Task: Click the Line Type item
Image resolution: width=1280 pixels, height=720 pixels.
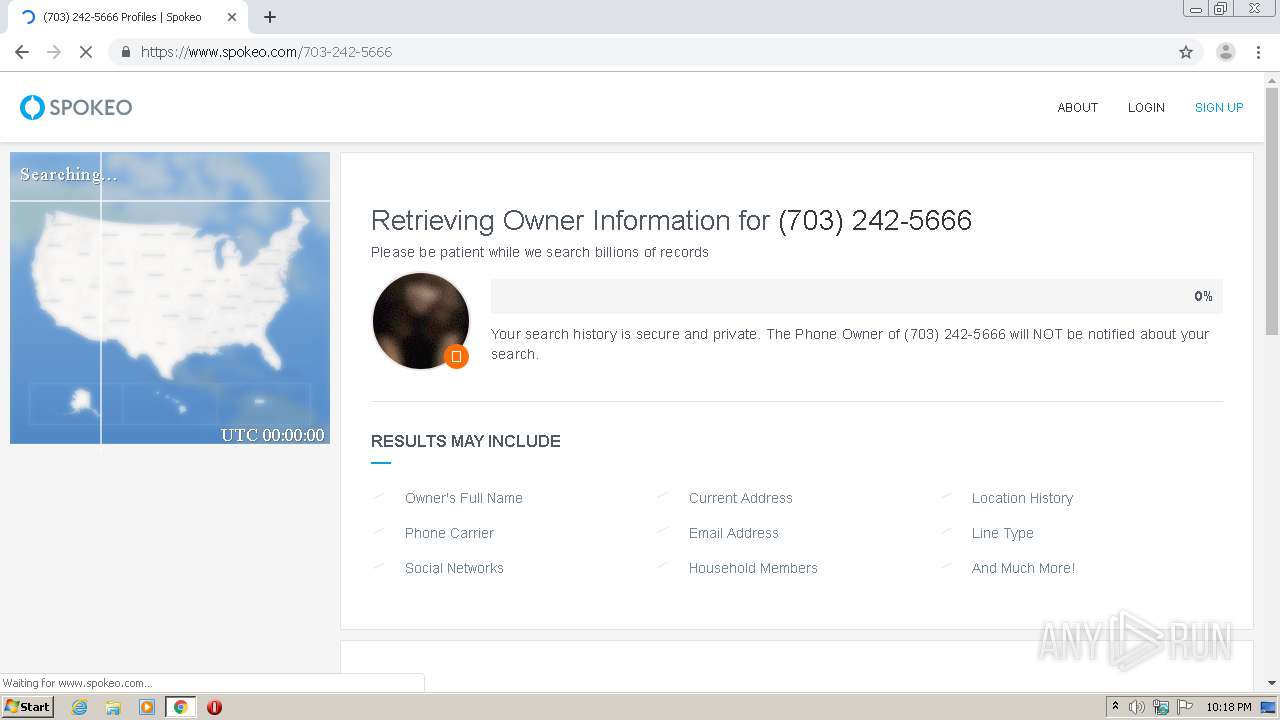Action: click(x=1002, y=533)
